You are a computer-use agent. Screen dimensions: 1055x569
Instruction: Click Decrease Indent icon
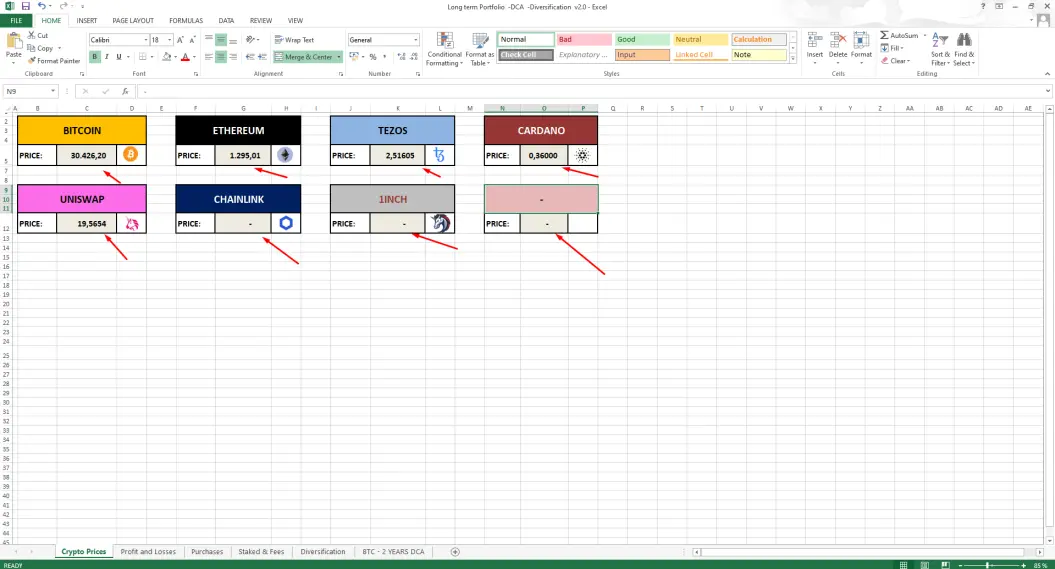(x=250, y=57)
